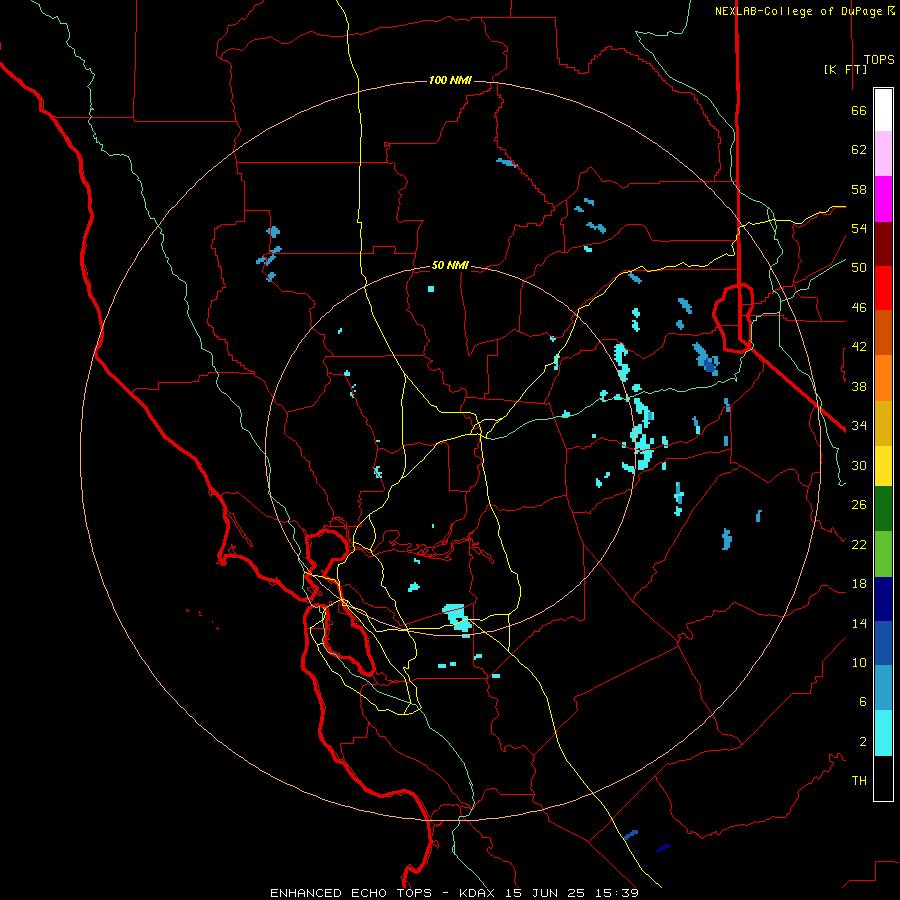Select the bright red legend swatch
This screenshot has width=900, height=900.
tap(883, 288)
